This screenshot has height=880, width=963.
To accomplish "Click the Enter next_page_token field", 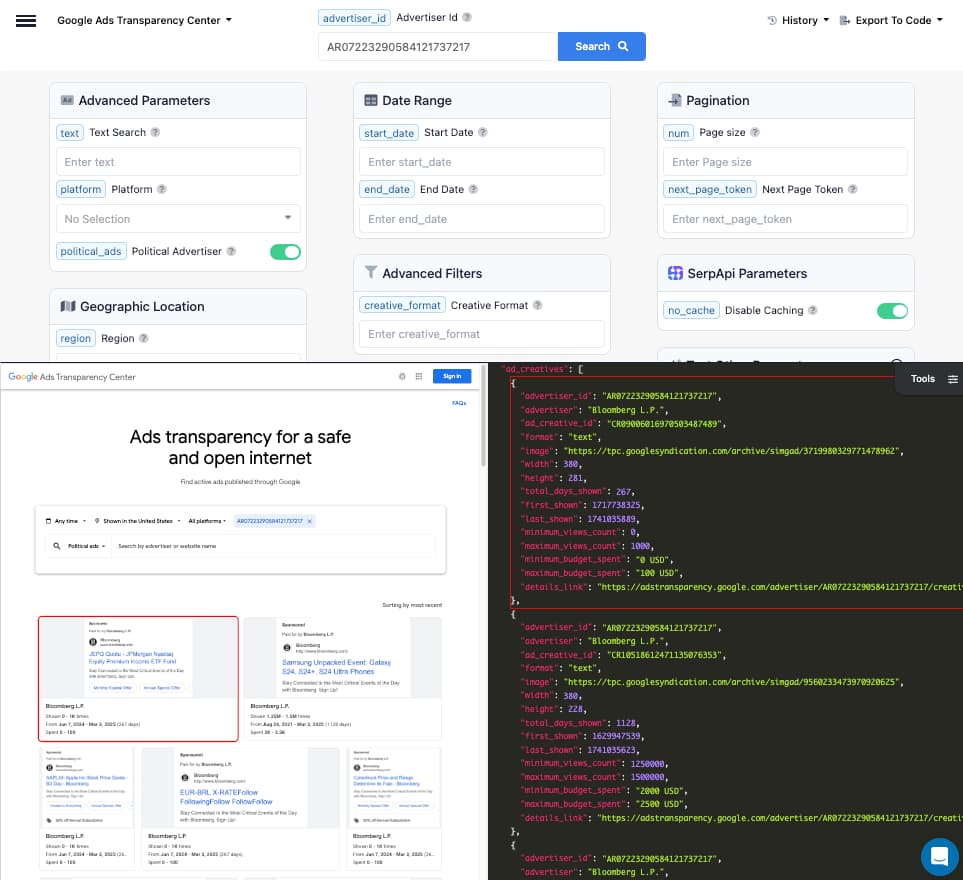I will 785,219.
